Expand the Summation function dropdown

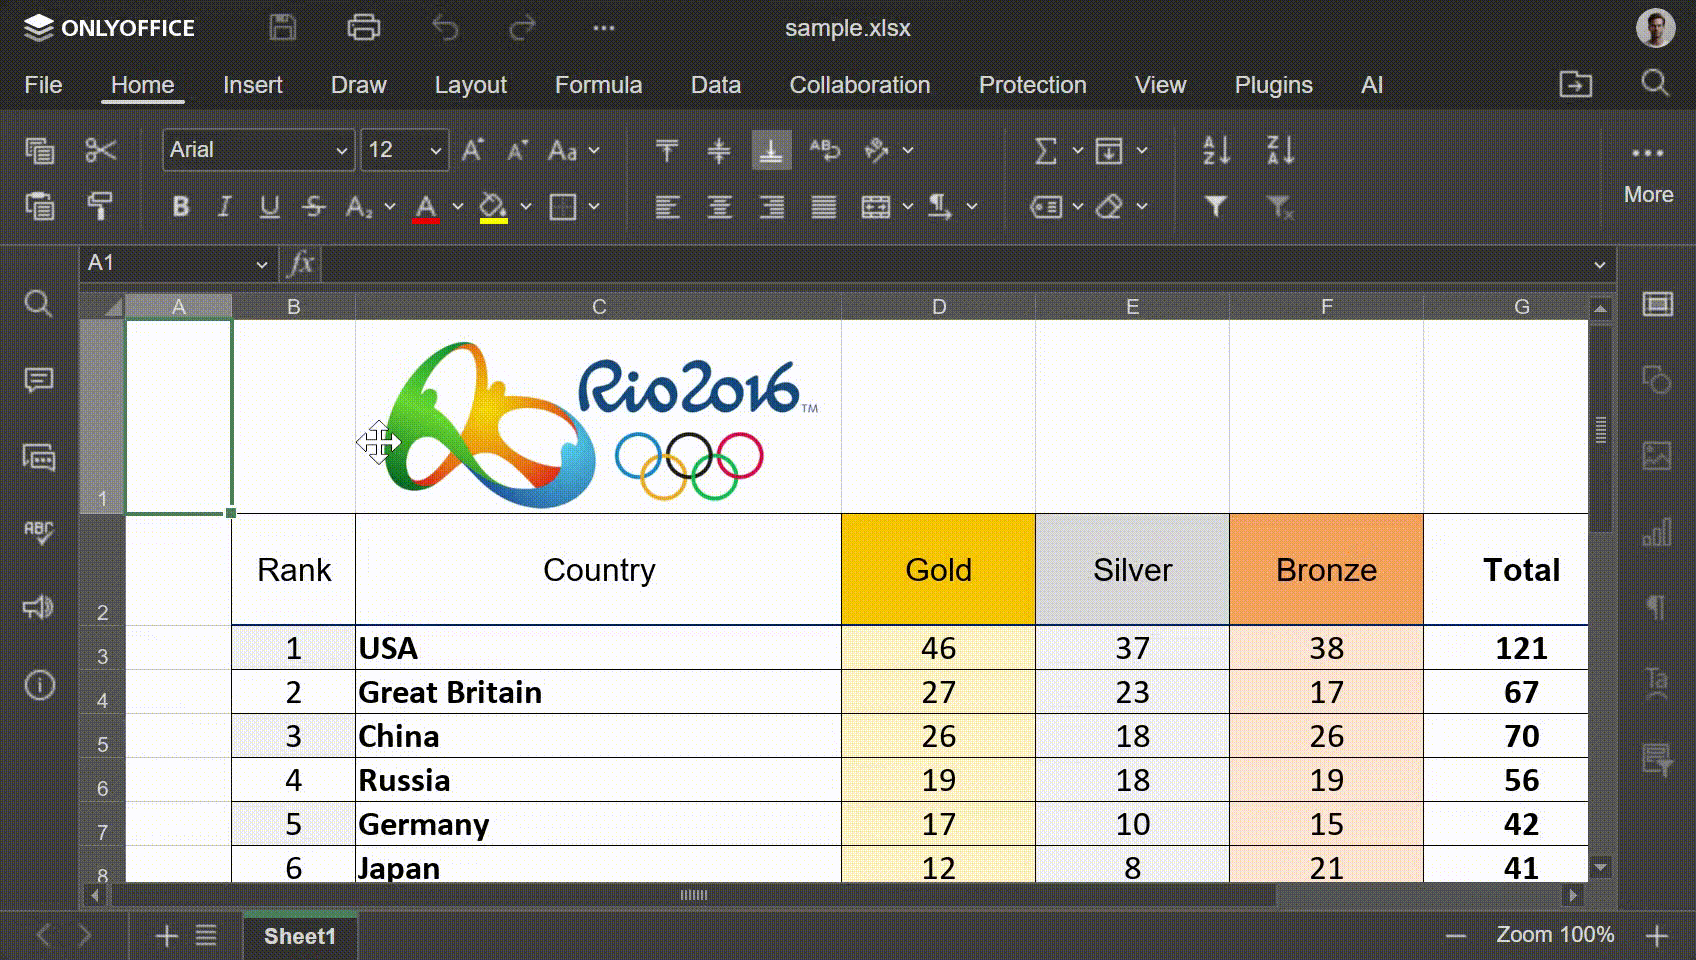tap(1078, 151)
